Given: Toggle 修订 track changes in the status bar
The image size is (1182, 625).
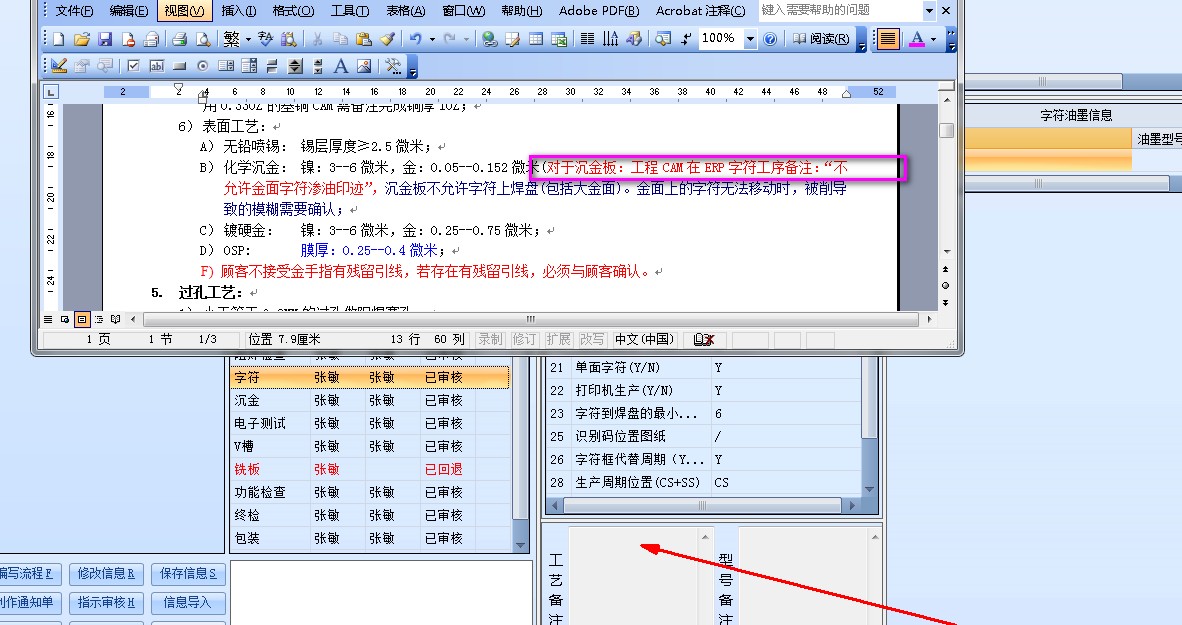Looking at the screenshot, I should pyautogui.click(x=525, y=339).
